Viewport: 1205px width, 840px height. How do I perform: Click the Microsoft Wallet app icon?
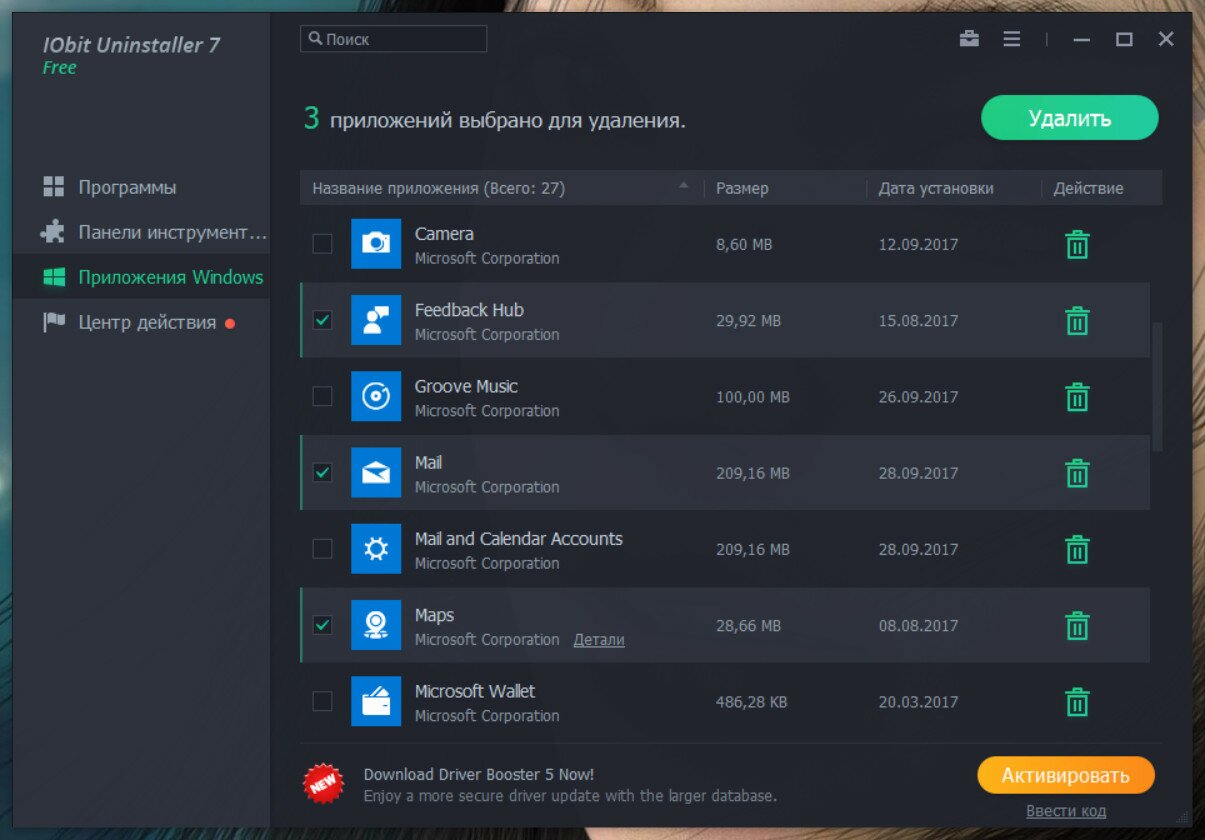(x=376, y=701)
